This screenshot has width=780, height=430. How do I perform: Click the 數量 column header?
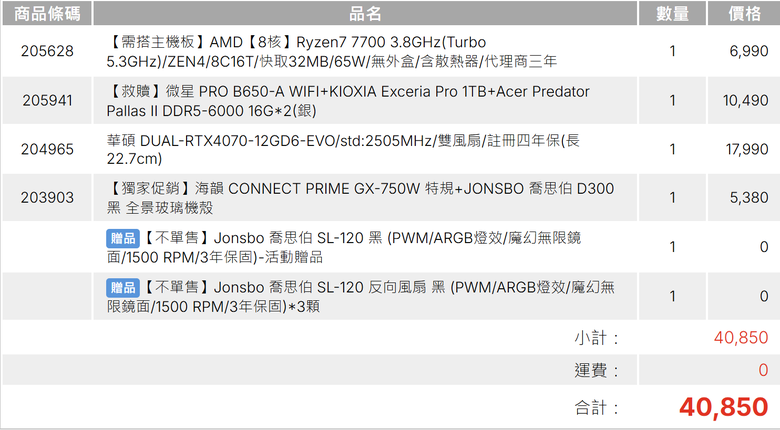tap(672, 13)
